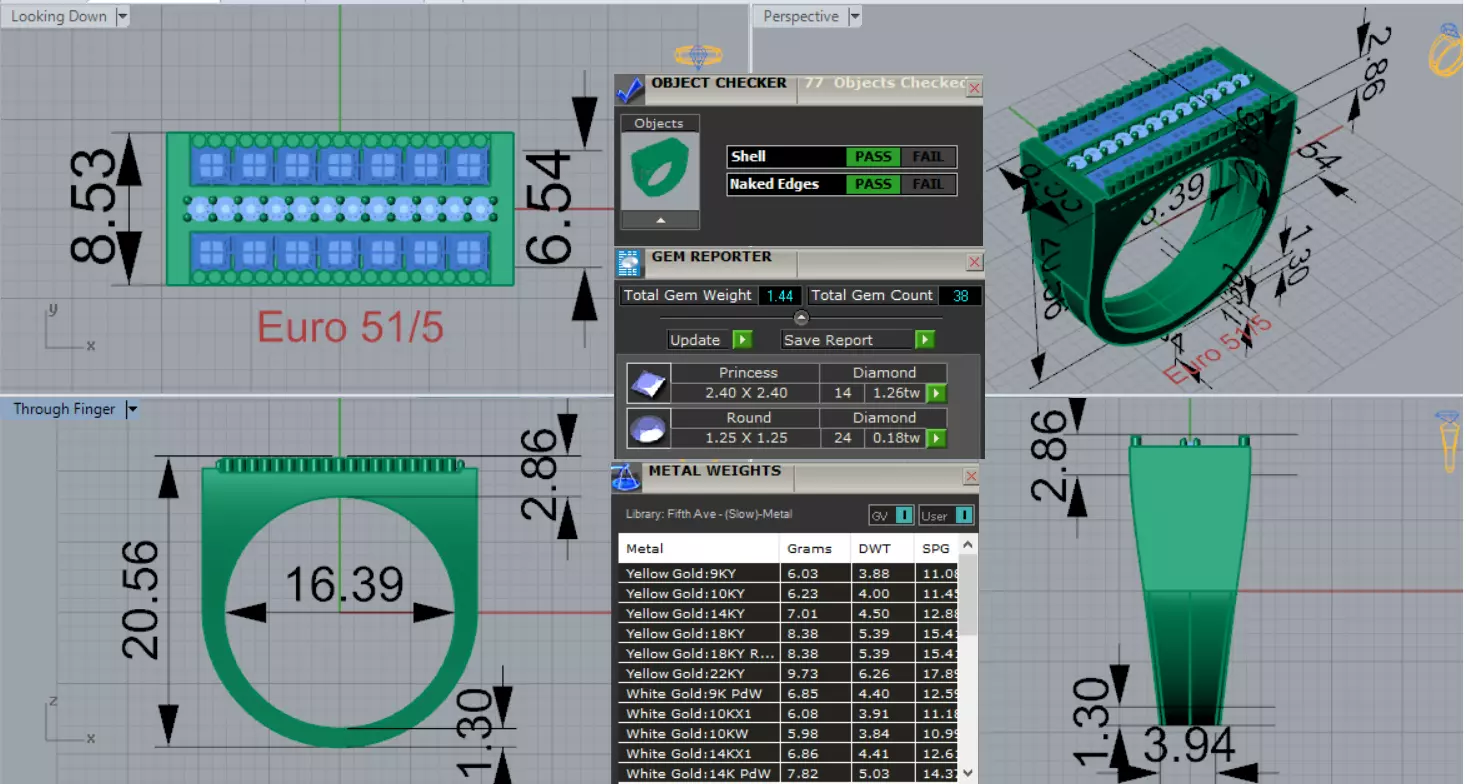Screen dimensions: 1466x784
Task: Click green arrow on the 1.26tw row
Action: tap(936, 393)
